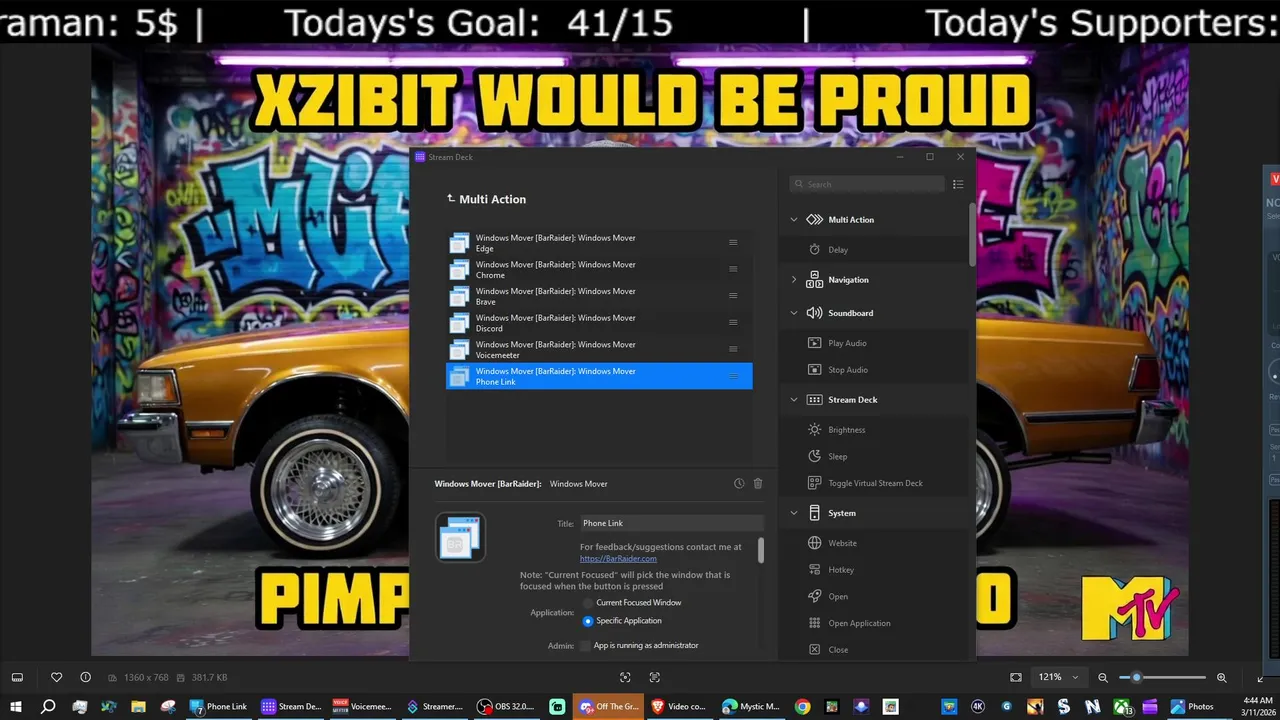Click the Photos fullscreen arrows icon
The width and height of the screenshot is (1280, 720).
pos(1260,677)
